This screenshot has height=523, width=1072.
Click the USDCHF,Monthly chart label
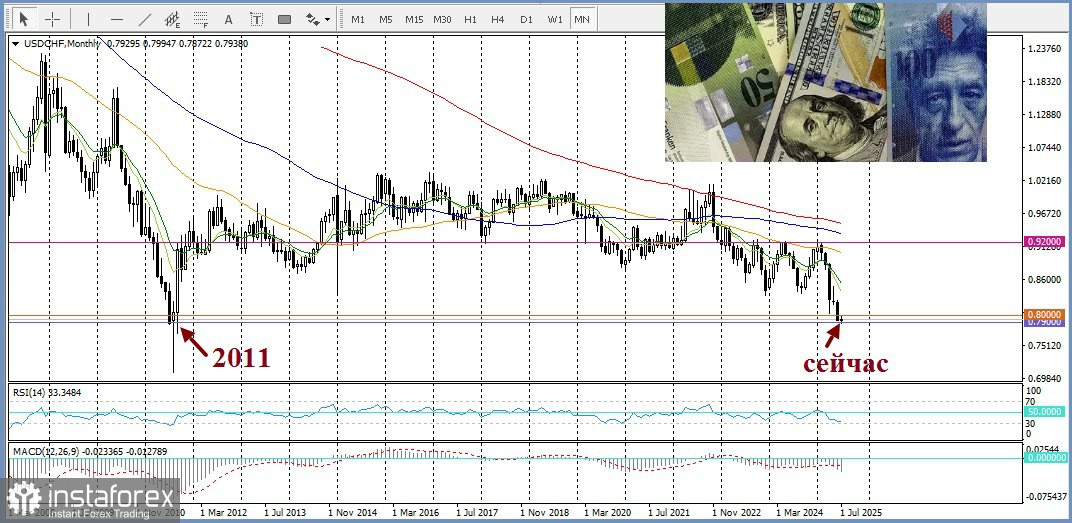(x=62, y=44)
